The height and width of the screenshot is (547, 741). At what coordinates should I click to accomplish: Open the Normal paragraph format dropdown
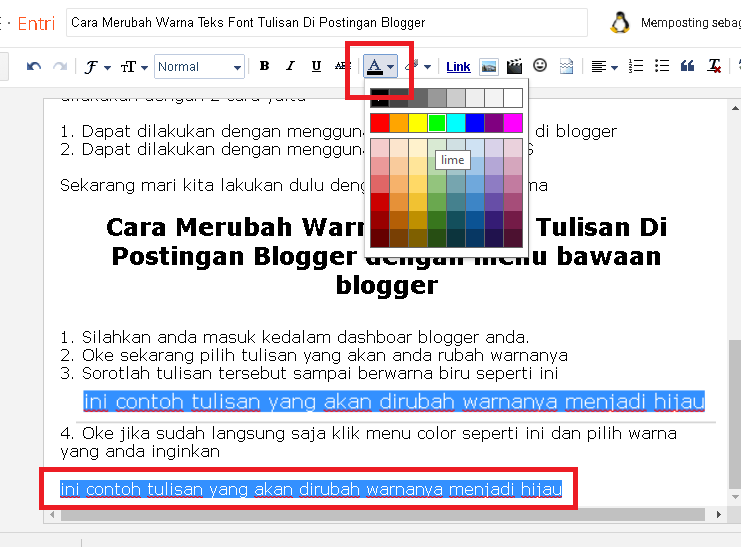click(x=199, y=67)
